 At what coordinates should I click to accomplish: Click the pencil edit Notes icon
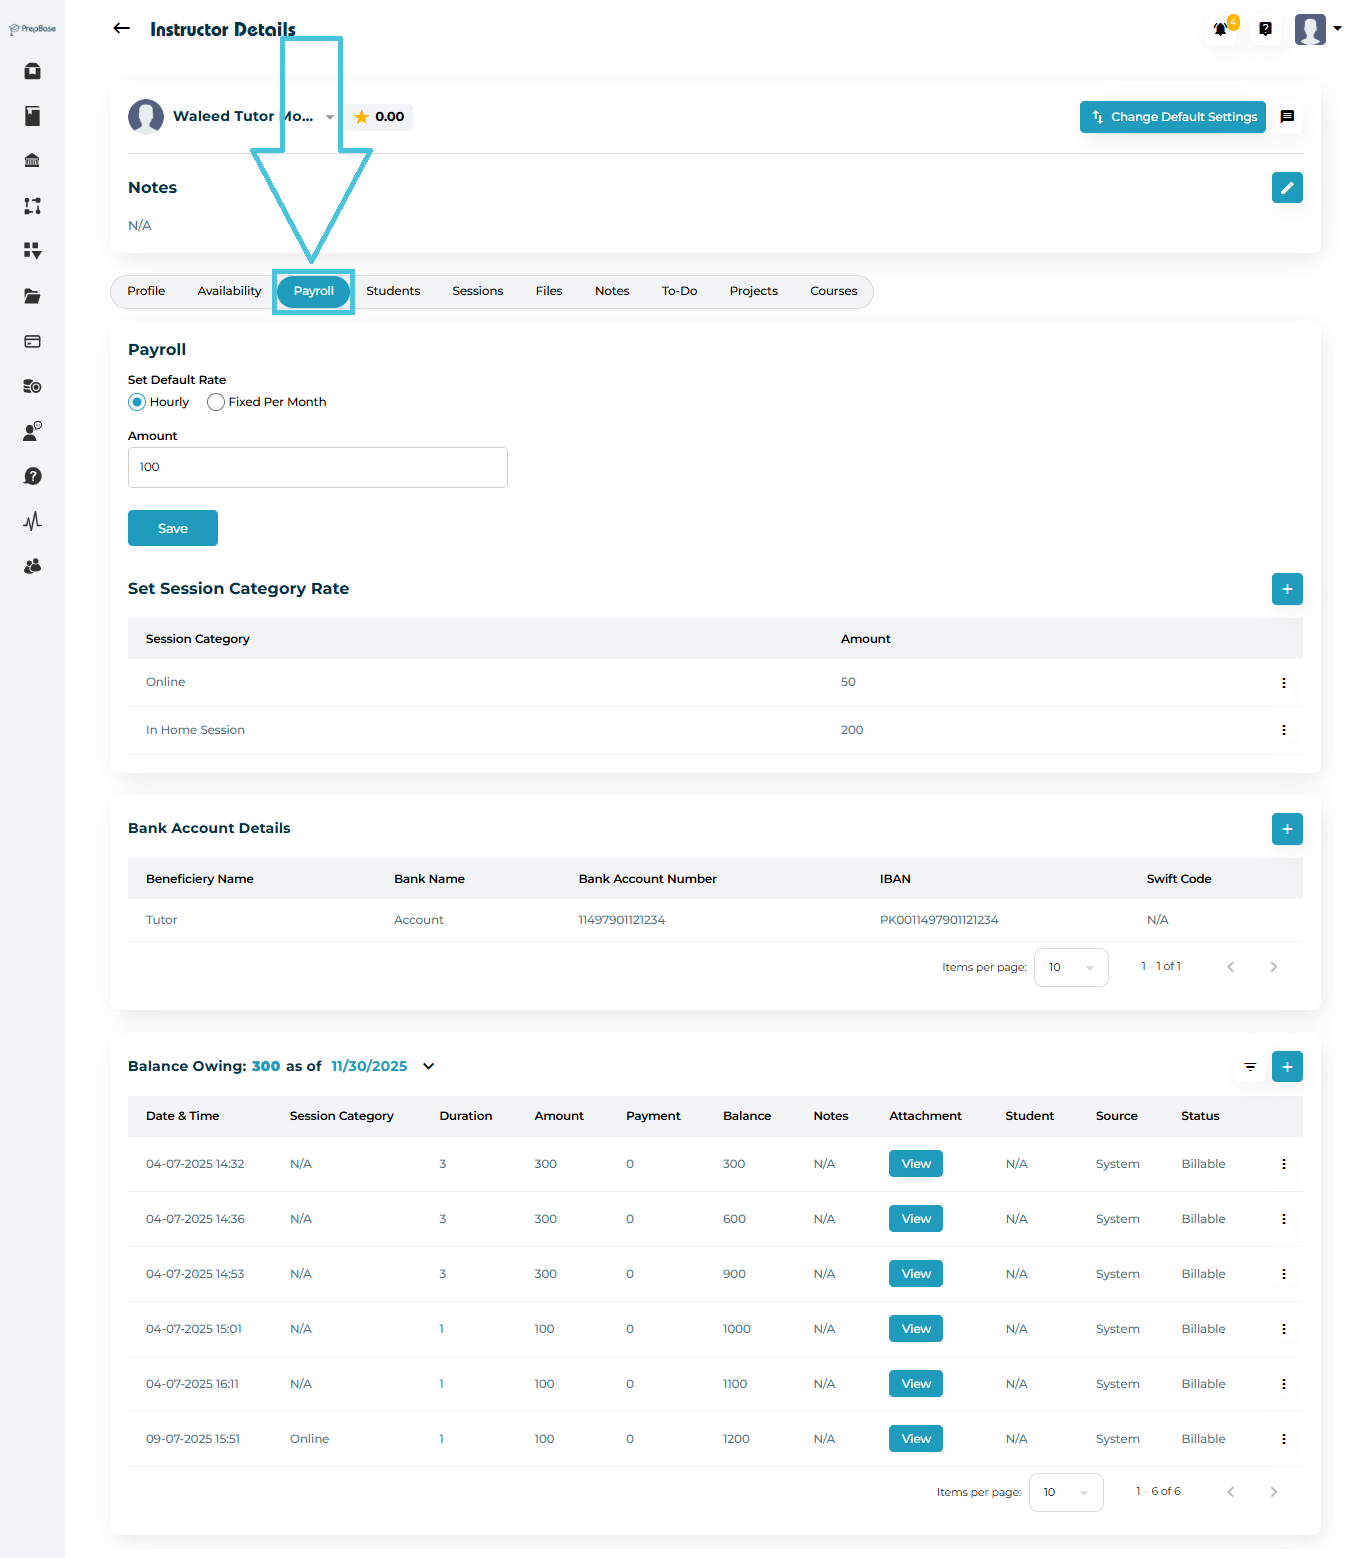1287,188
